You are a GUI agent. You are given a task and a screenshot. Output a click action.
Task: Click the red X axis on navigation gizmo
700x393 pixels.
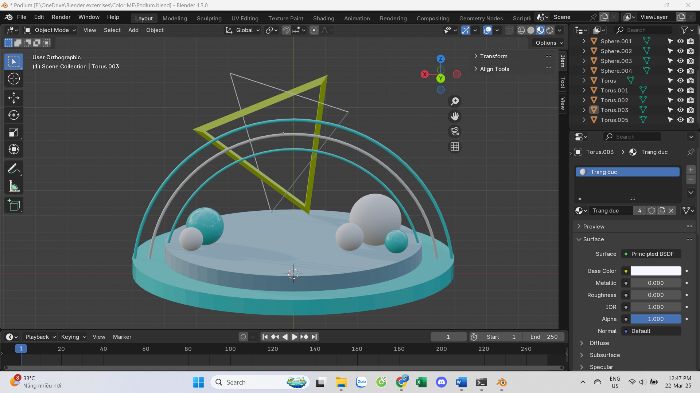425,74
